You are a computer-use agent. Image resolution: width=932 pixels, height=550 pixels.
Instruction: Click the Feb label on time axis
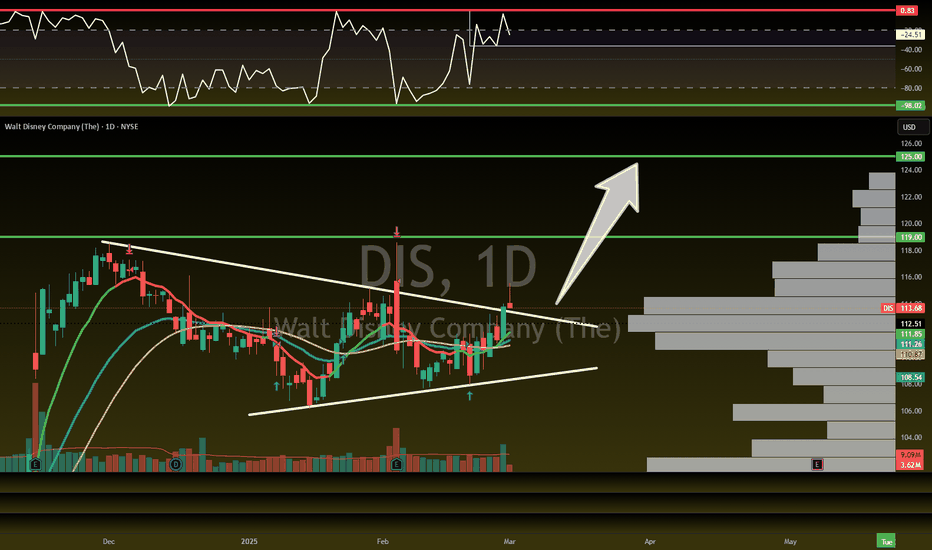coord(383,541)
